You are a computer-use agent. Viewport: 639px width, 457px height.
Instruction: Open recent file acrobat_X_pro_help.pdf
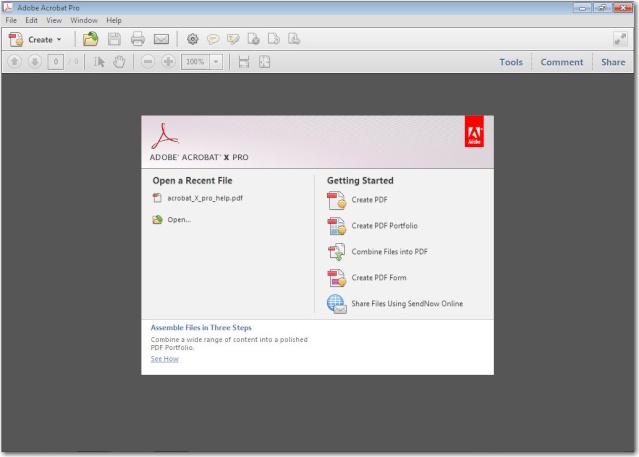coord(205,198)
